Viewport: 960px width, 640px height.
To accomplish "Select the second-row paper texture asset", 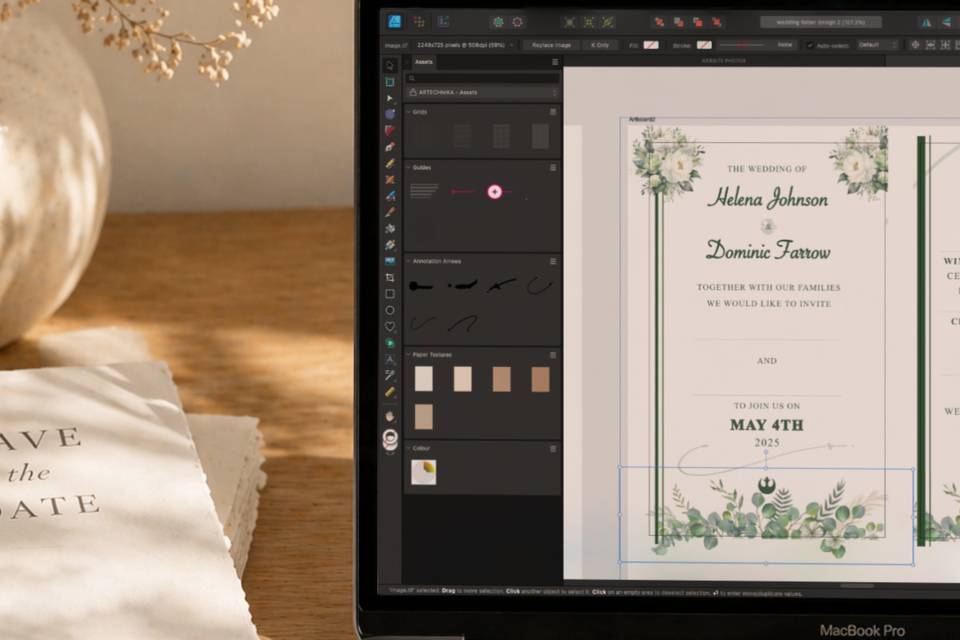I will click(424, 416).
